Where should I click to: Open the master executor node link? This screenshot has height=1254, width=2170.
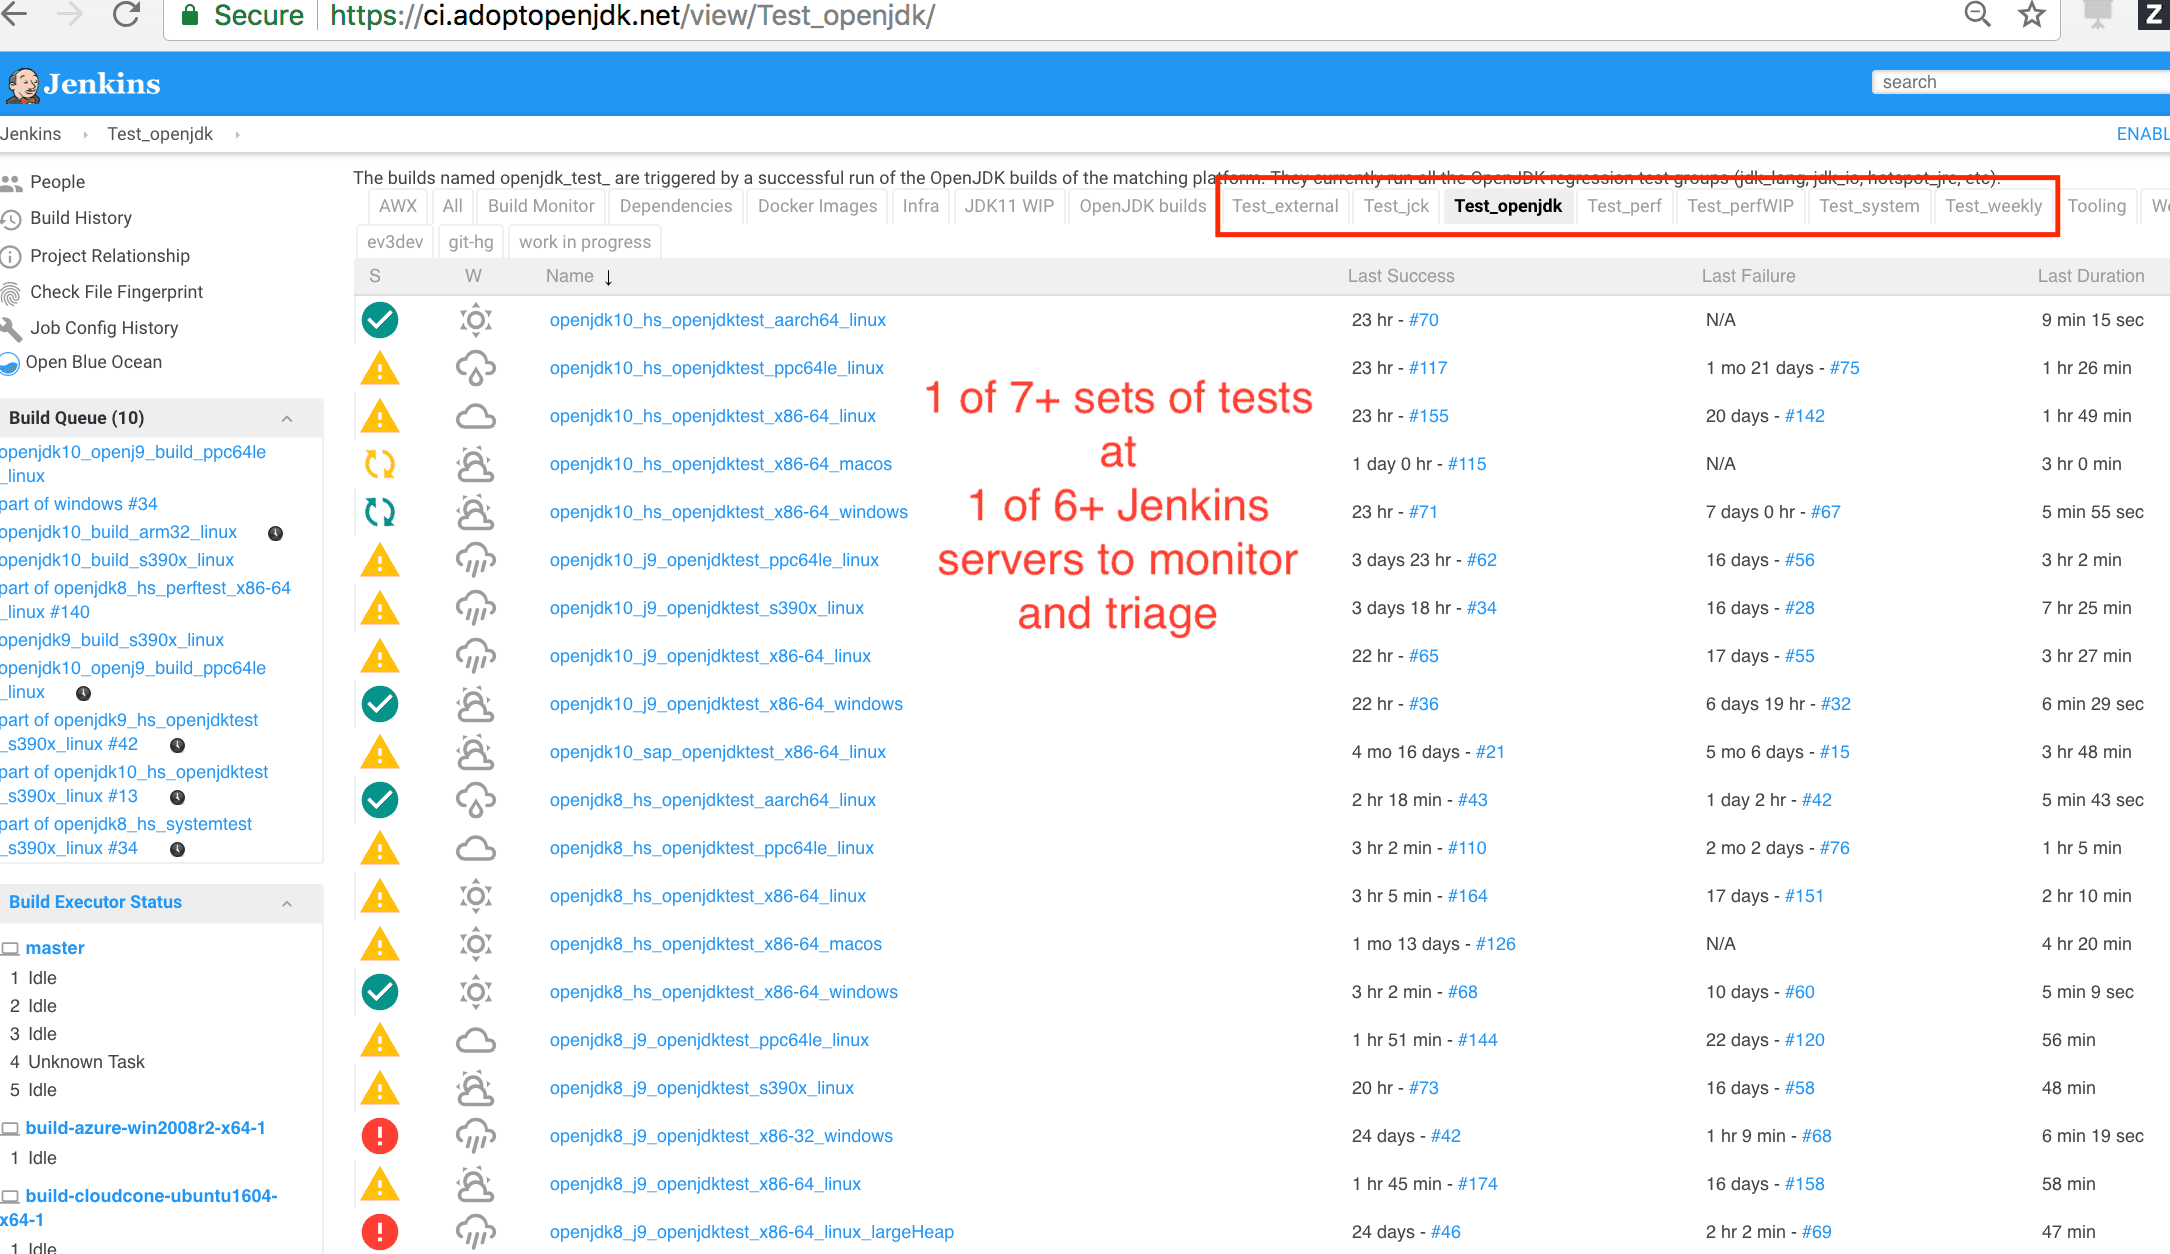click(x=55, y=948)
